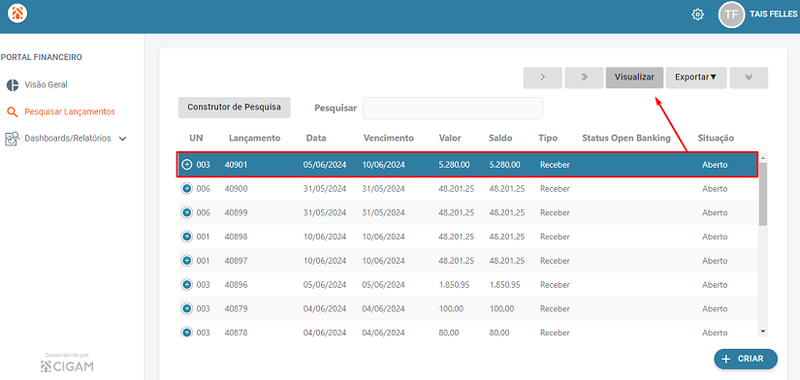
Task: Sort by the Tipo column header
Action: [547, 138]
